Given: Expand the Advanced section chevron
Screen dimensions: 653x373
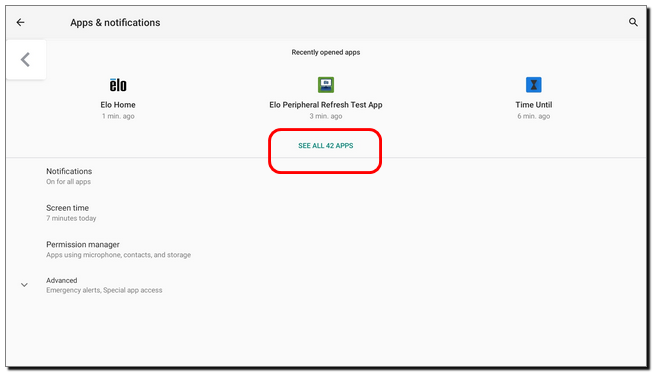Looking at the screenshot, I should pos(25,285).
